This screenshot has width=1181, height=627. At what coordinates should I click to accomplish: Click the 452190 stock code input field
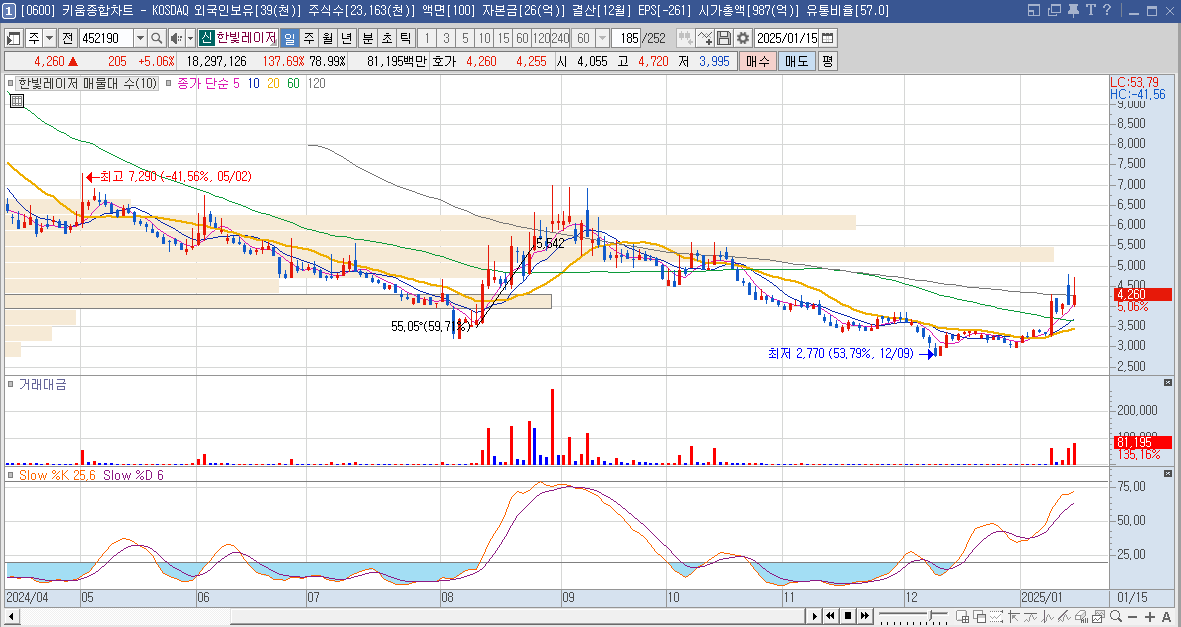106,38
